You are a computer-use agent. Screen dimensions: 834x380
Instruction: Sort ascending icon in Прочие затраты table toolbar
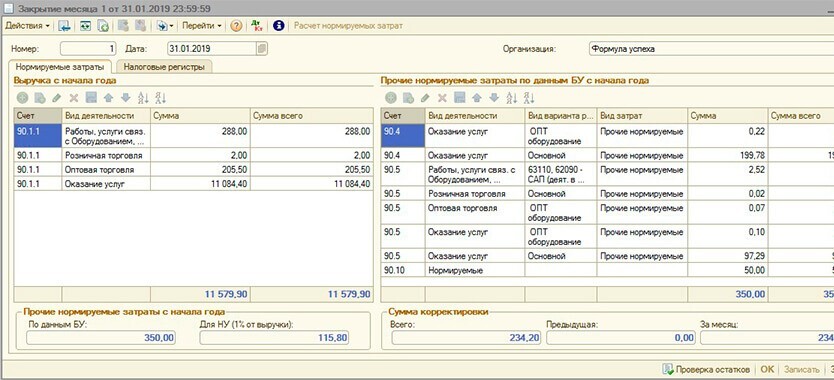[512, 98]
